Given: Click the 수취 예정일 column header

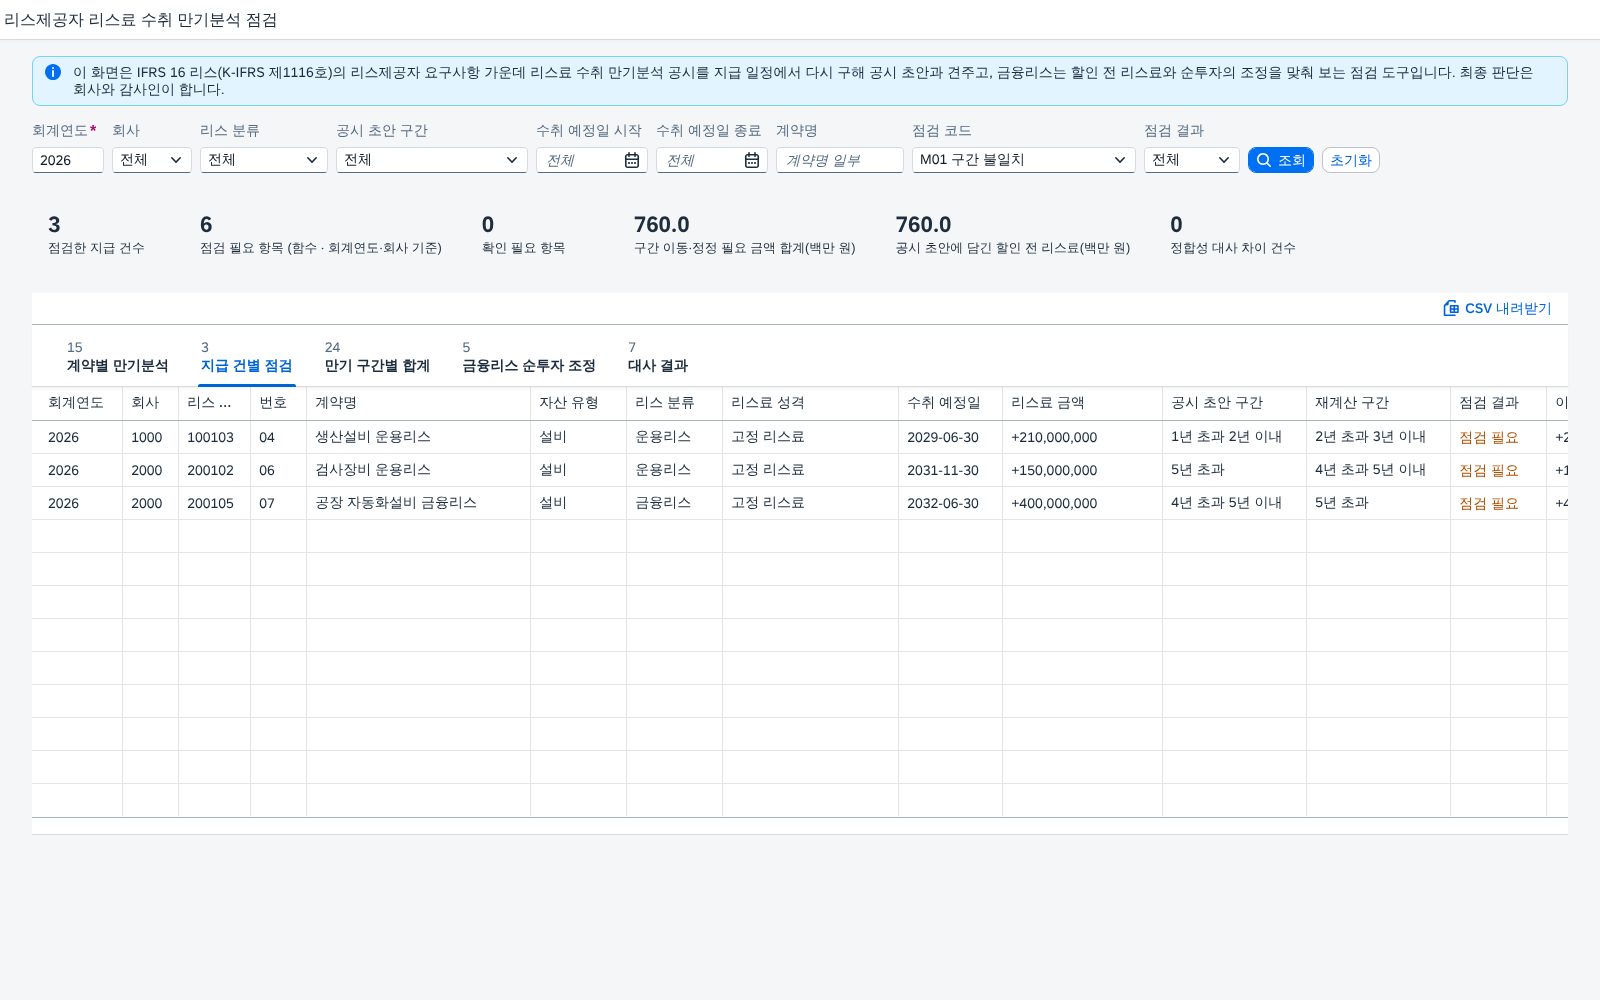Looking at the screenshot, I should pos(950,403).
